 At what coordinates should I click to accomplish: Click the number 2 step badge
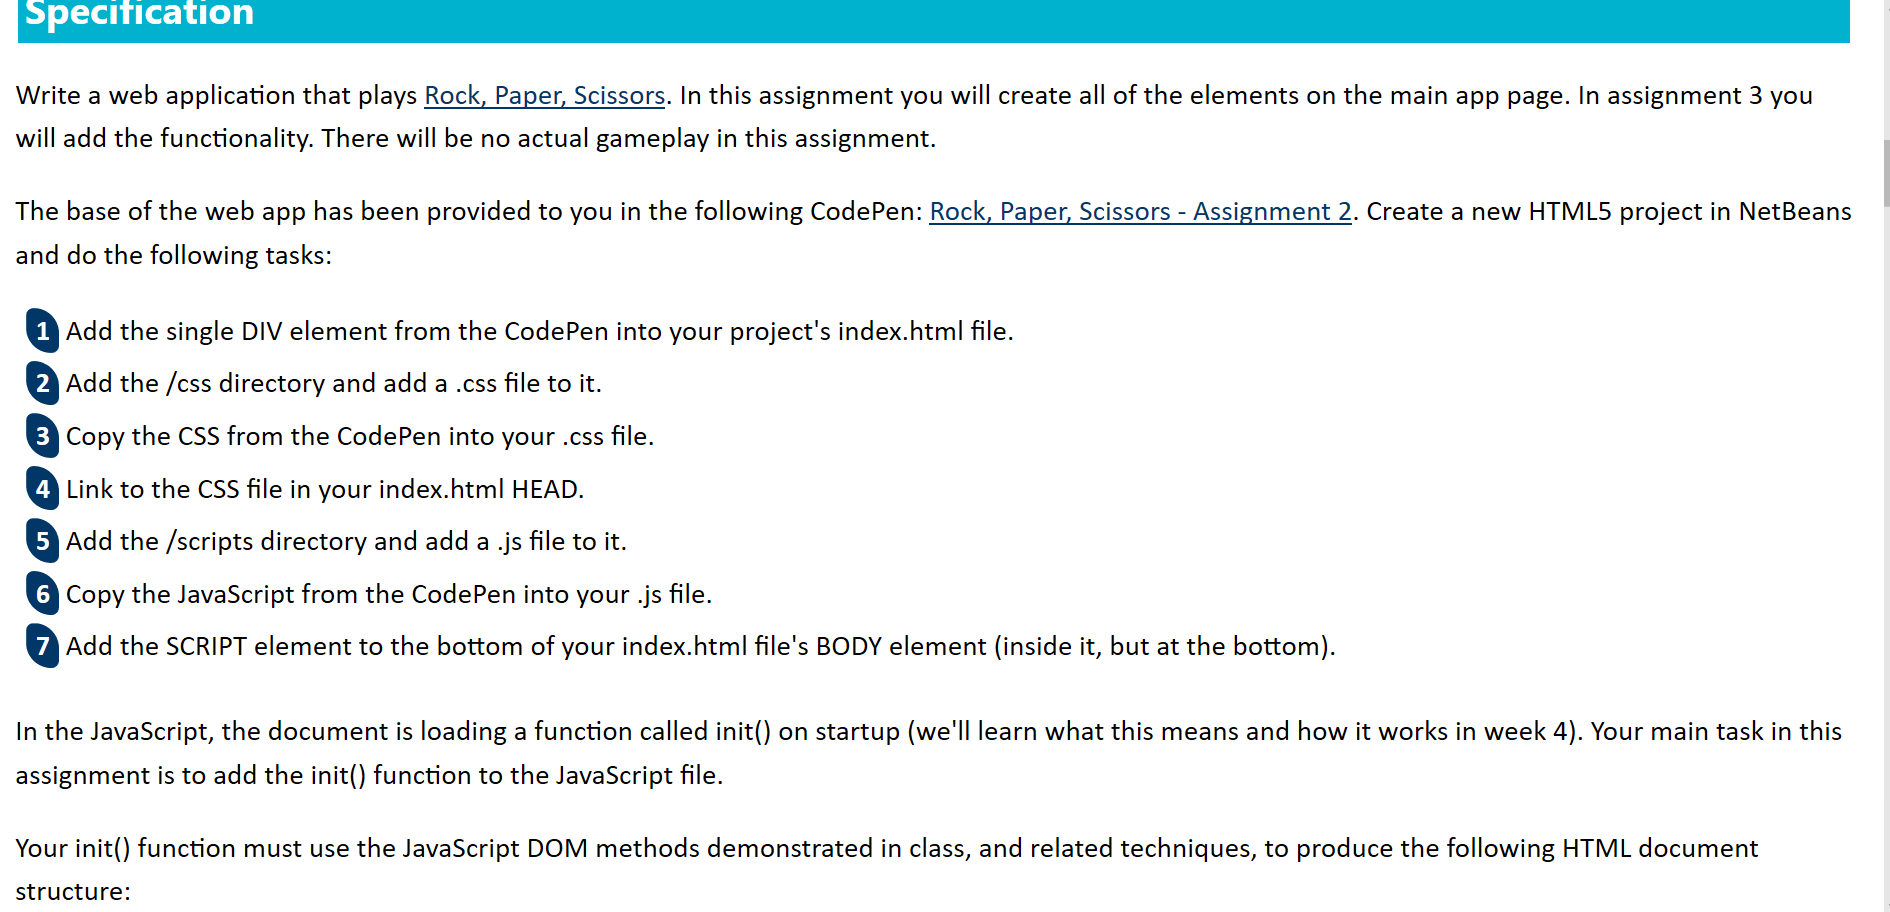pyautogui.click(x=42, y=383)
